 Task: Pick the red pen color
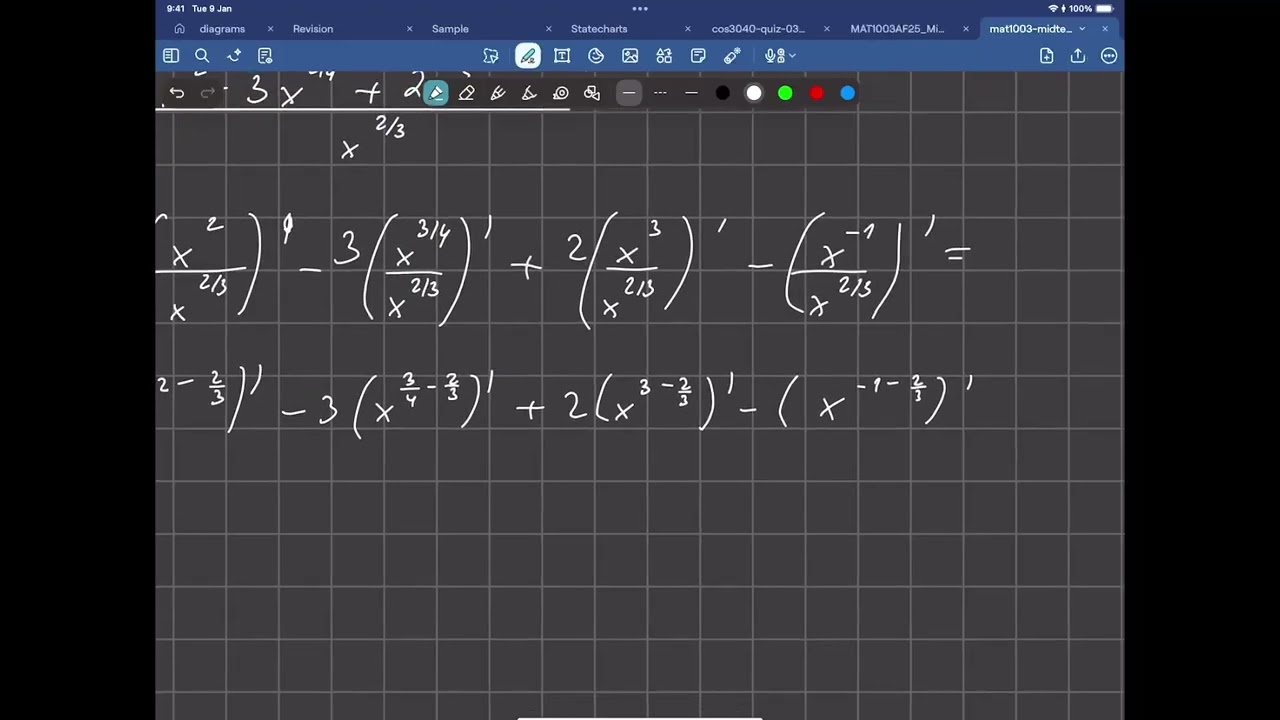click(817, 93)
